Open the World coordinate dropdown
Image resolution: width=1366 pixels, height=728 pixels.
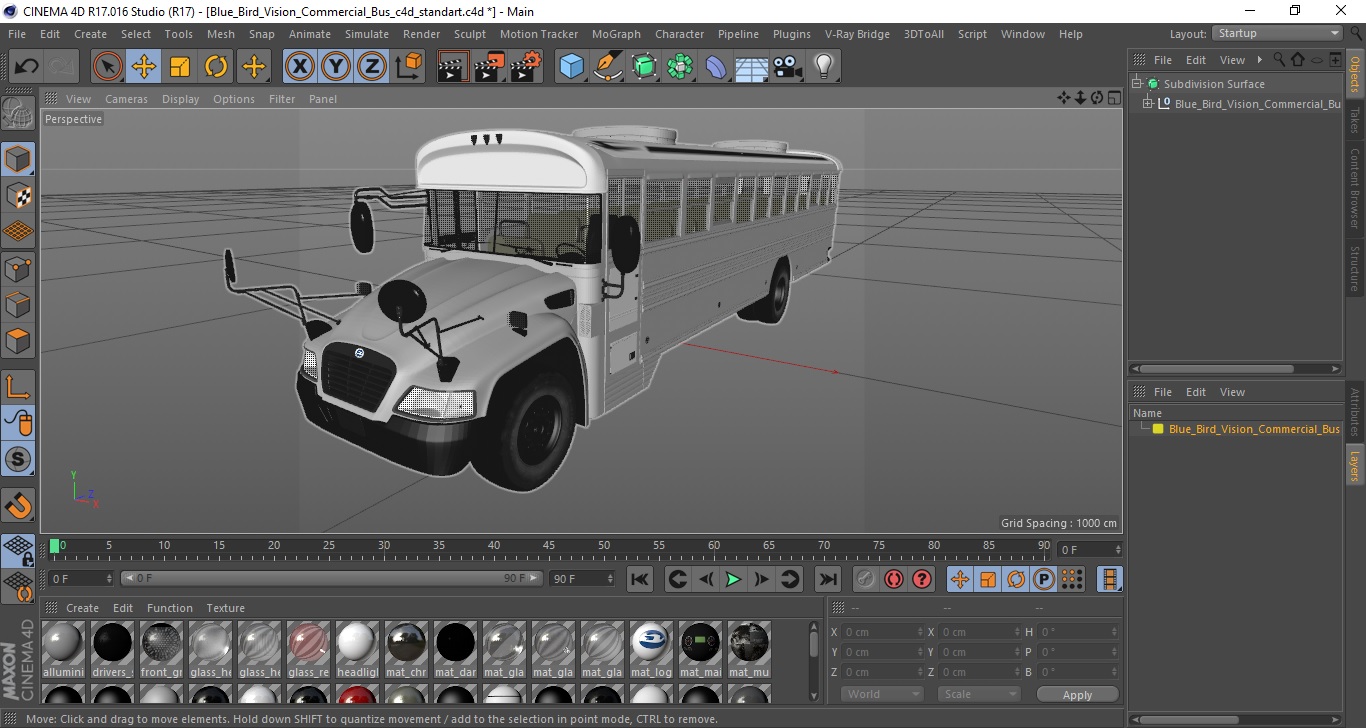[882, 694]
